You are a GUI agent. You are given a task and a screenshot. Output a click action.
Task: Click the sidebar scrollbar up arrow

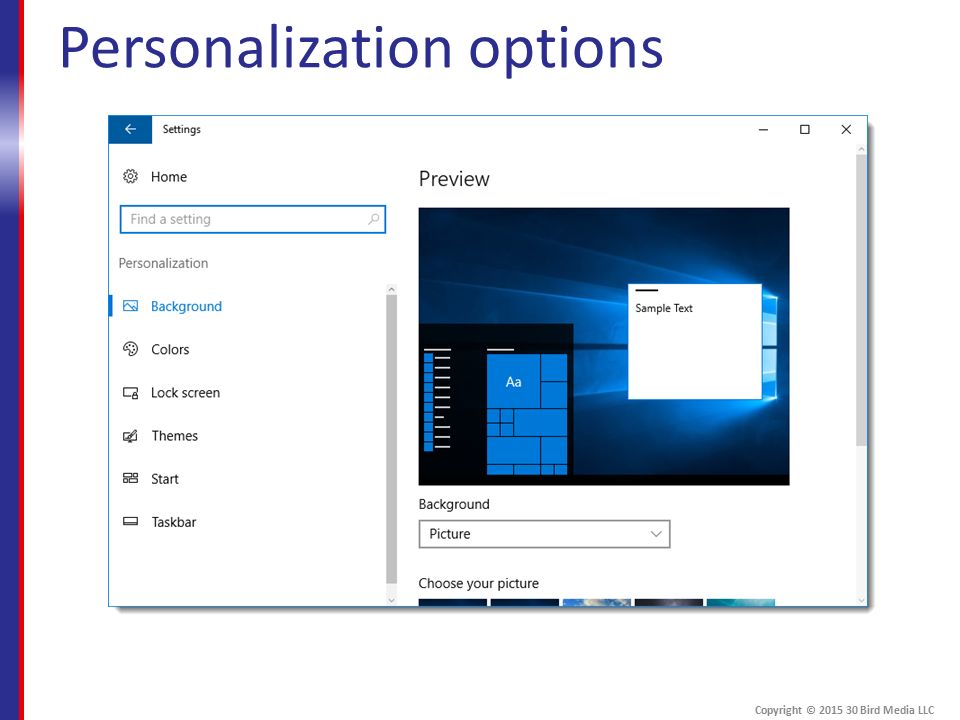[x=391, y=289]
